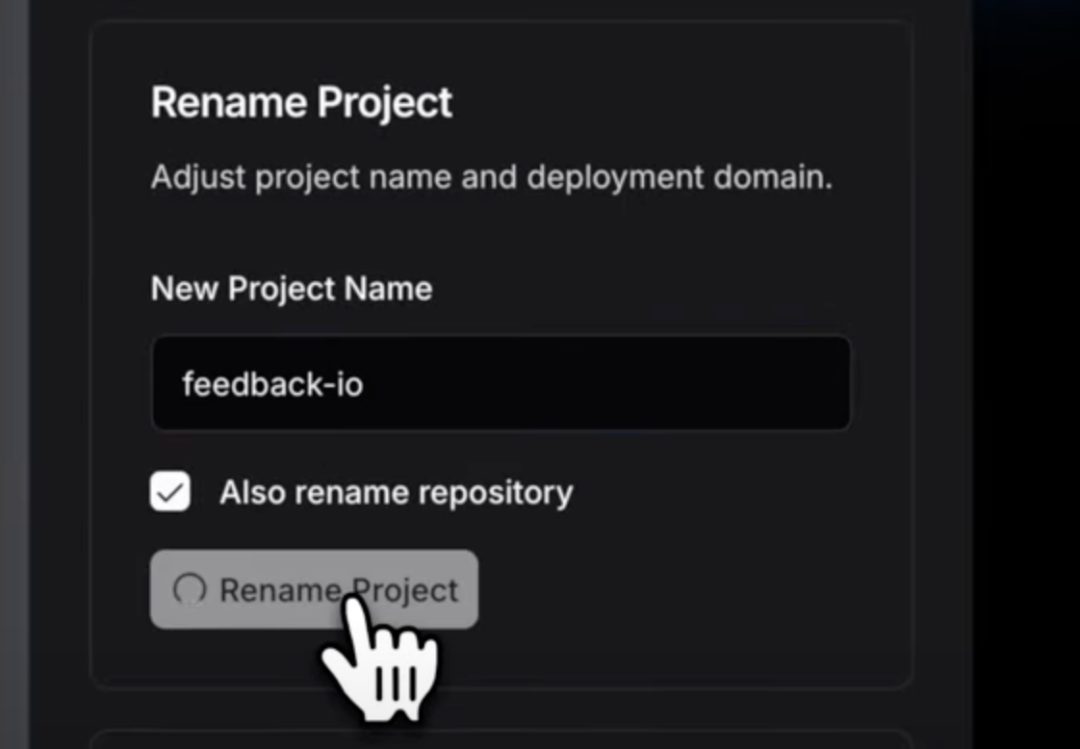Click the gray Rename Project button
Viewport: 1080px width, 749px height.
click(x=314, y=589)
